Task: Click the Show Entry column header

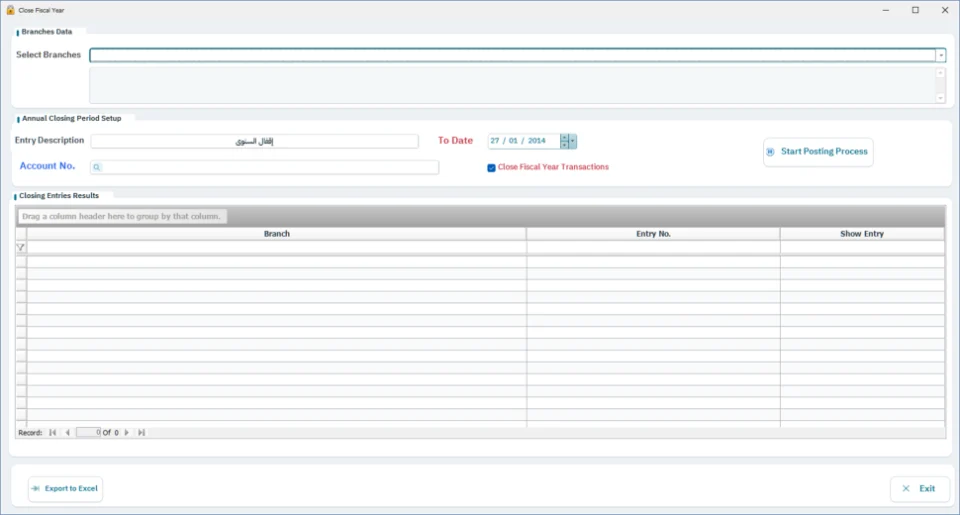Action: [x=862, y=234]
